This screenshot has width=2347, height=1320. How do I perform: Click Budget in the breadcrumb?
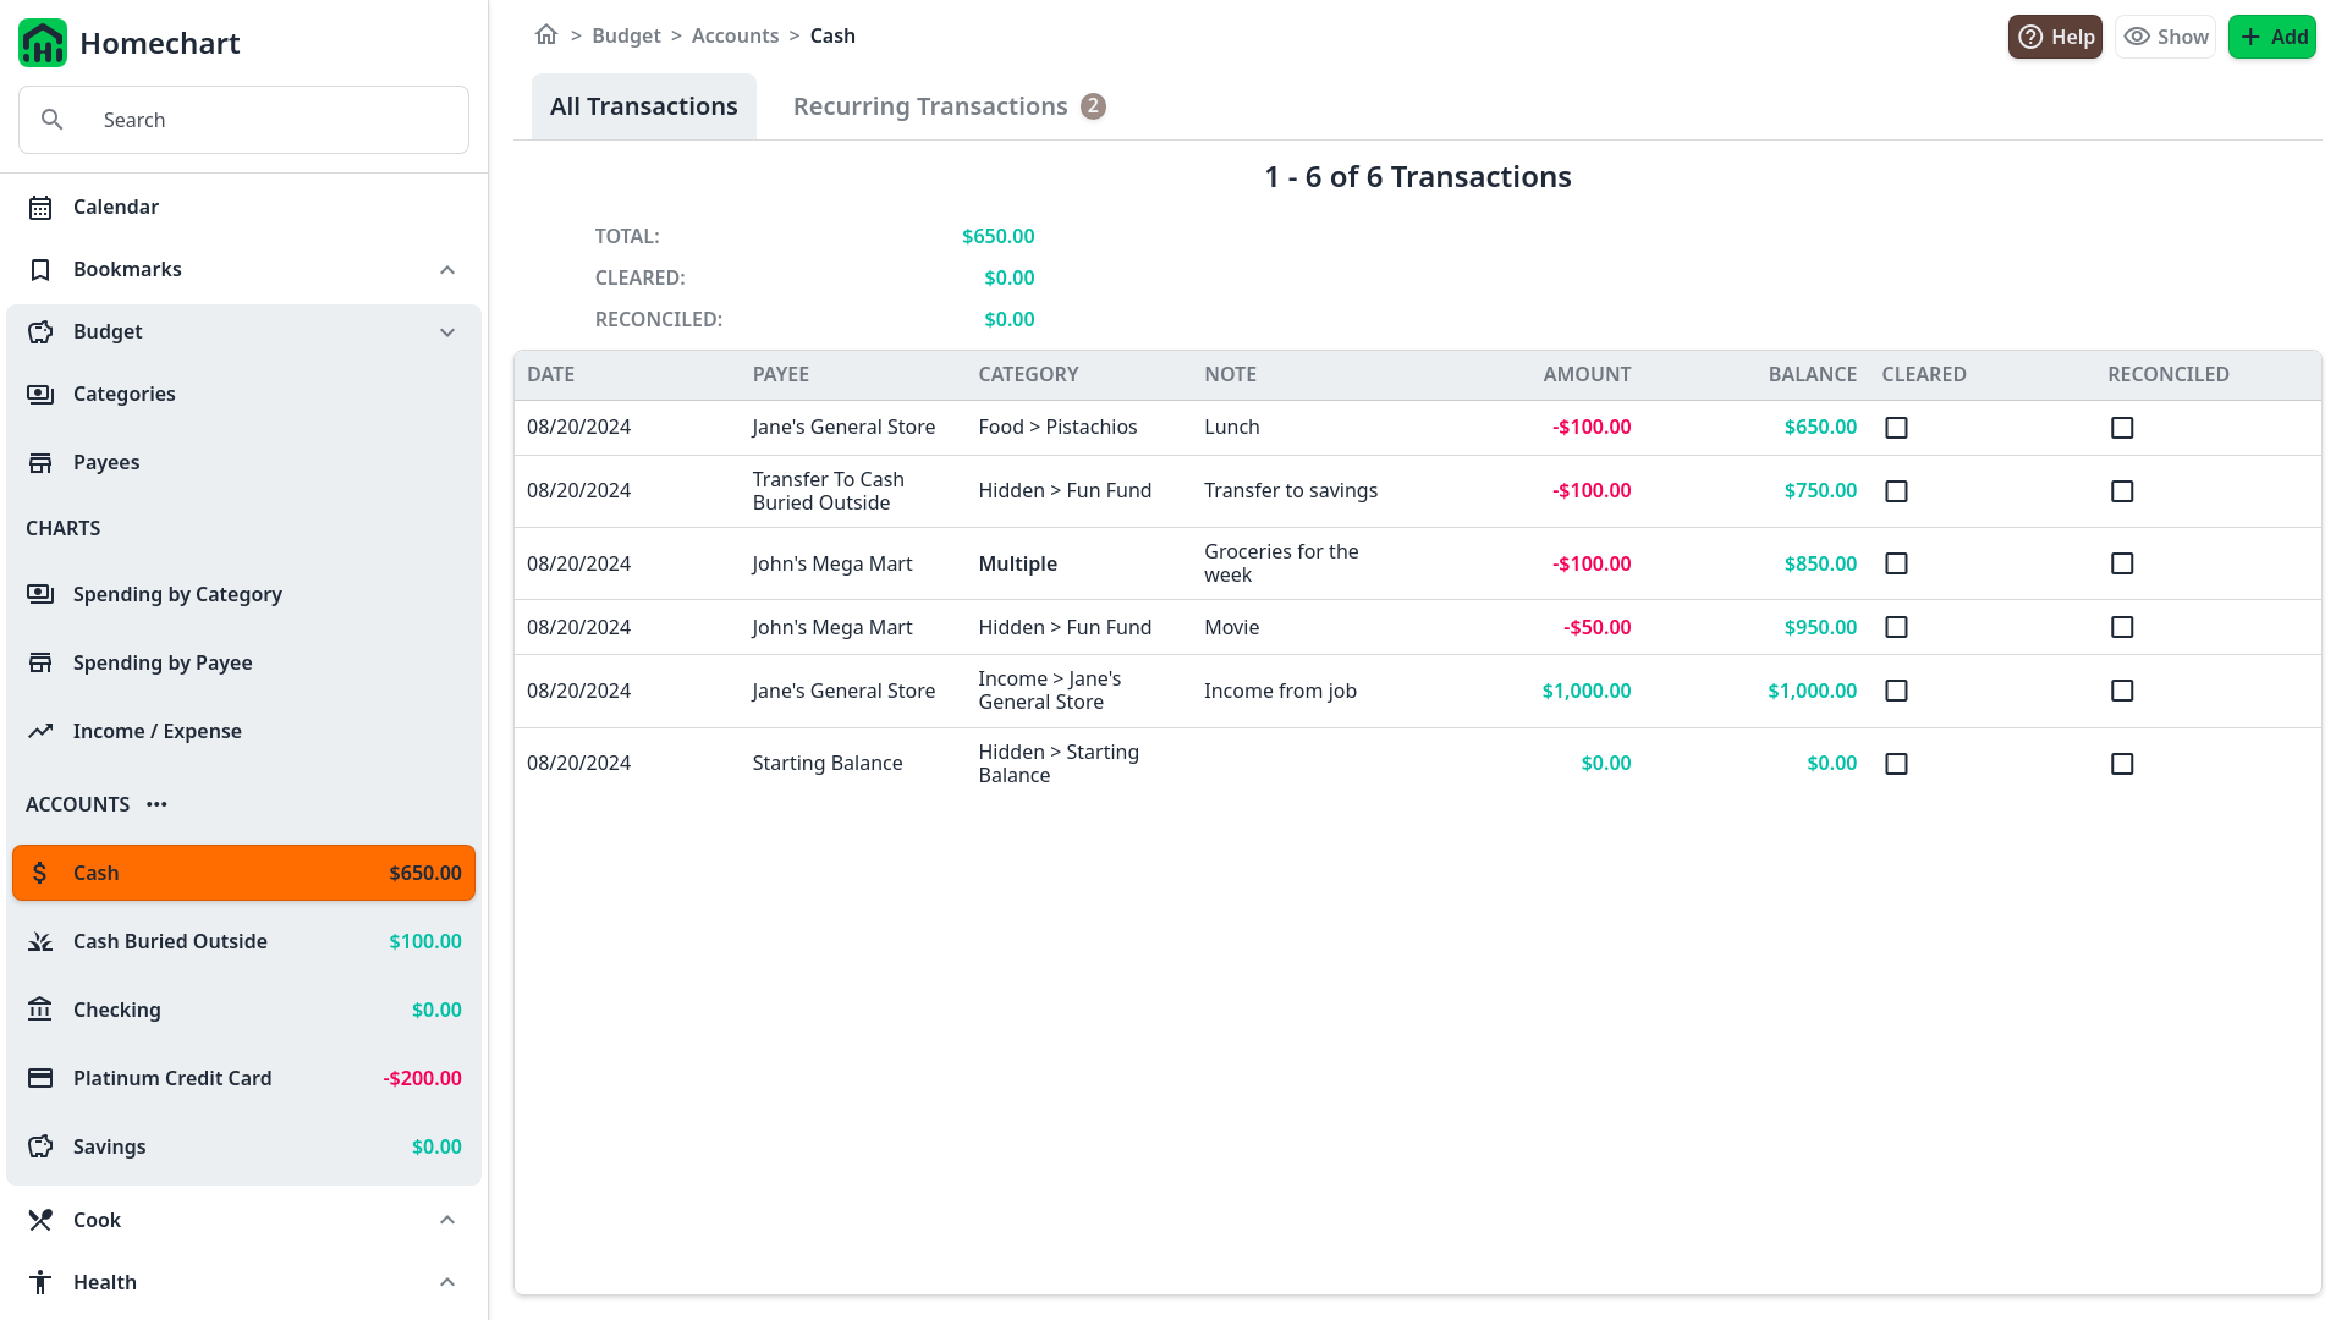pyautogui.click(x=626, y=36)
